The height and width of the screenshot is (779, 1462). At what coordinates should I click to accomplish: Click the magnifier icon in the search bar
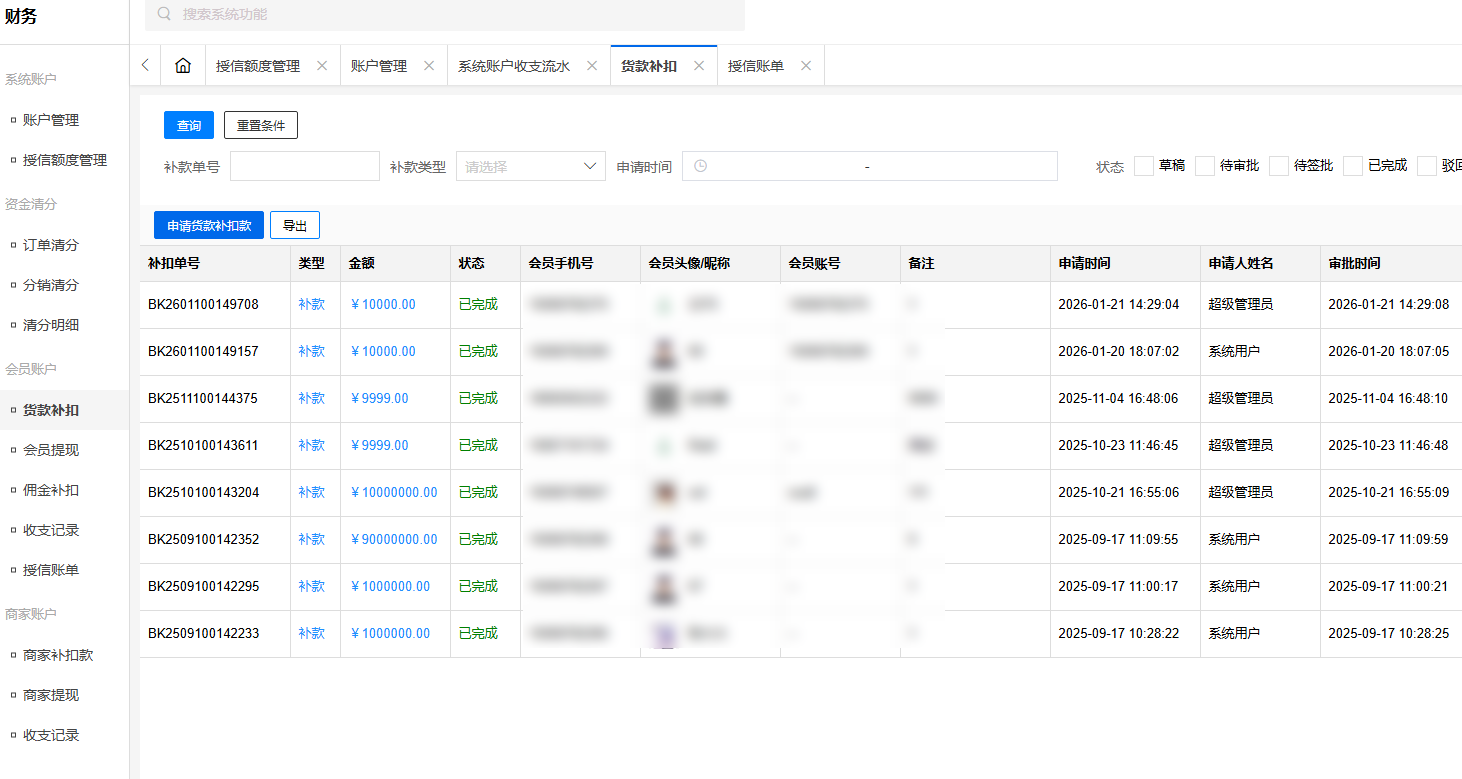[x=163, y=15]
